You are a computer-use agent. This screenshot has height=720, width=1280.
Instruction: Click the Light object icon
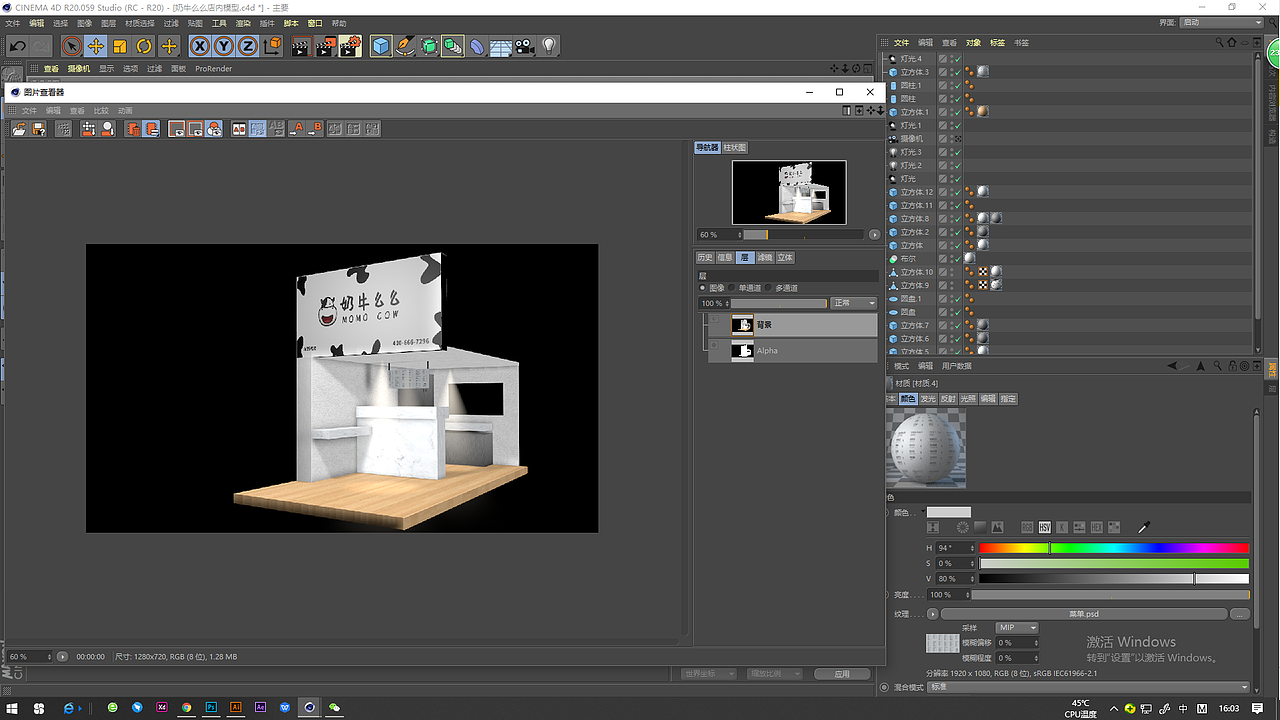tap(549, 46)
